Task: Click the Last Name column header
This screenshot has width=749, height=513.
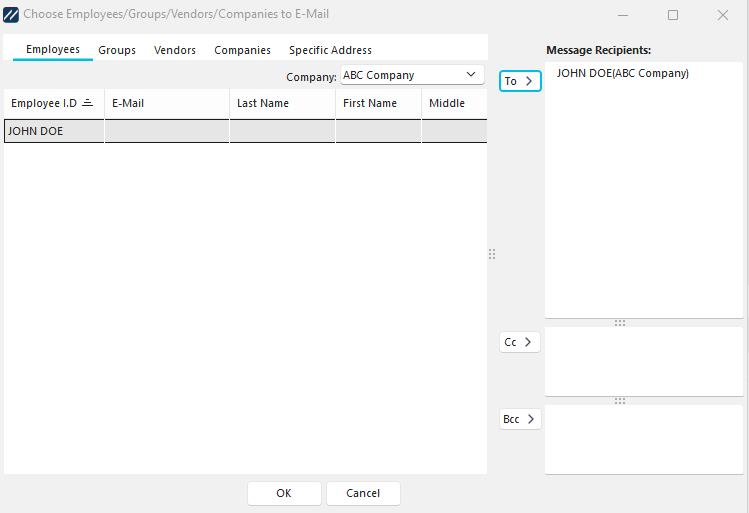Action: pyautogui.click(x=282, y=103)
